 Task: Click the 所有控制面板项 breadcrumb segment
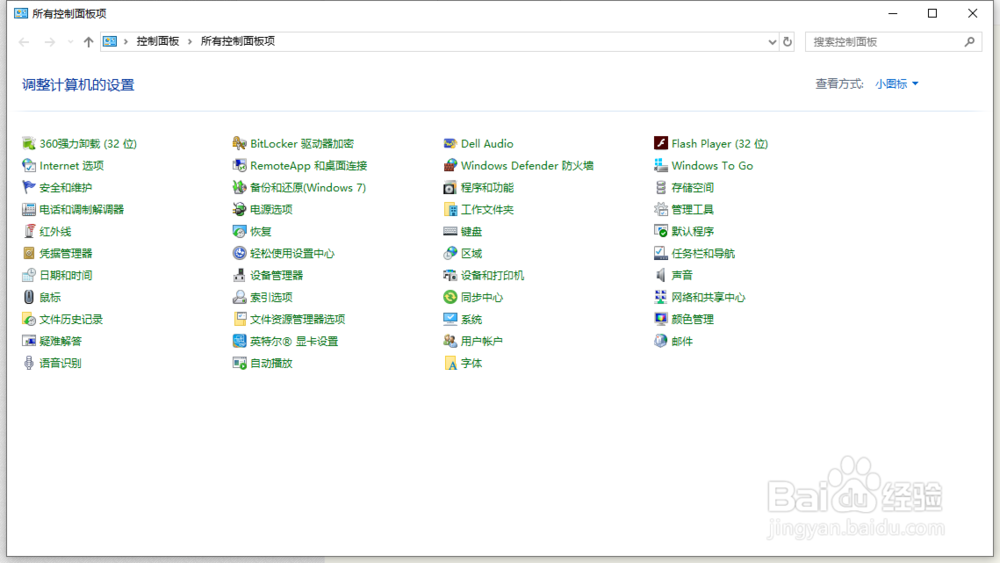click(x=237, y=41)
